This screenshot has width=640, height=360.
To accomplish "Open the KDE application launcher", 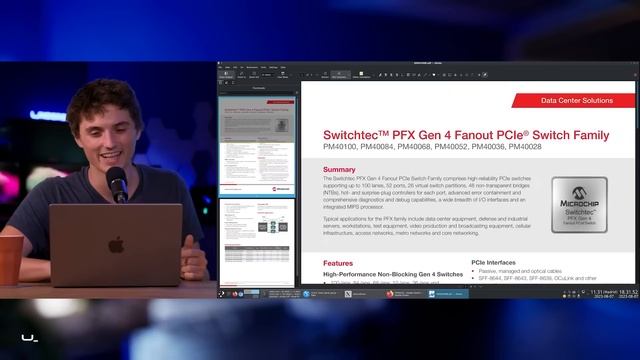I will tap(221, 293).
